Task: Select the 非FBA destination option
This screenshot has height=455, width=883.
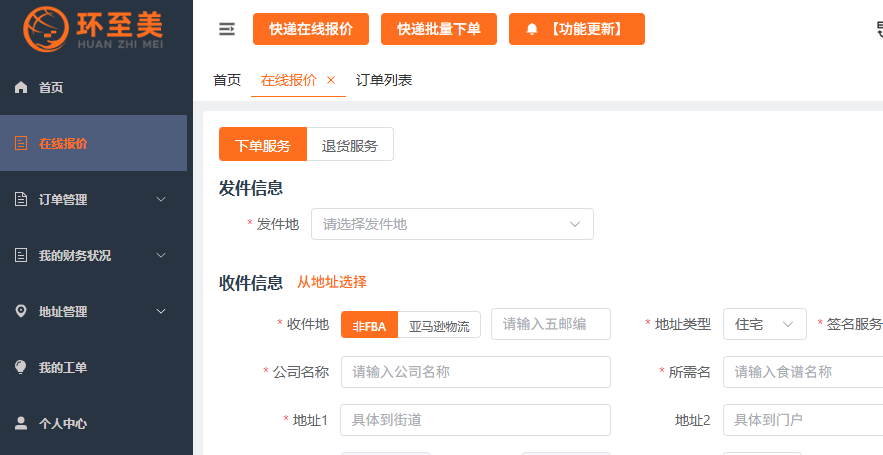Action: click(369, 325)
